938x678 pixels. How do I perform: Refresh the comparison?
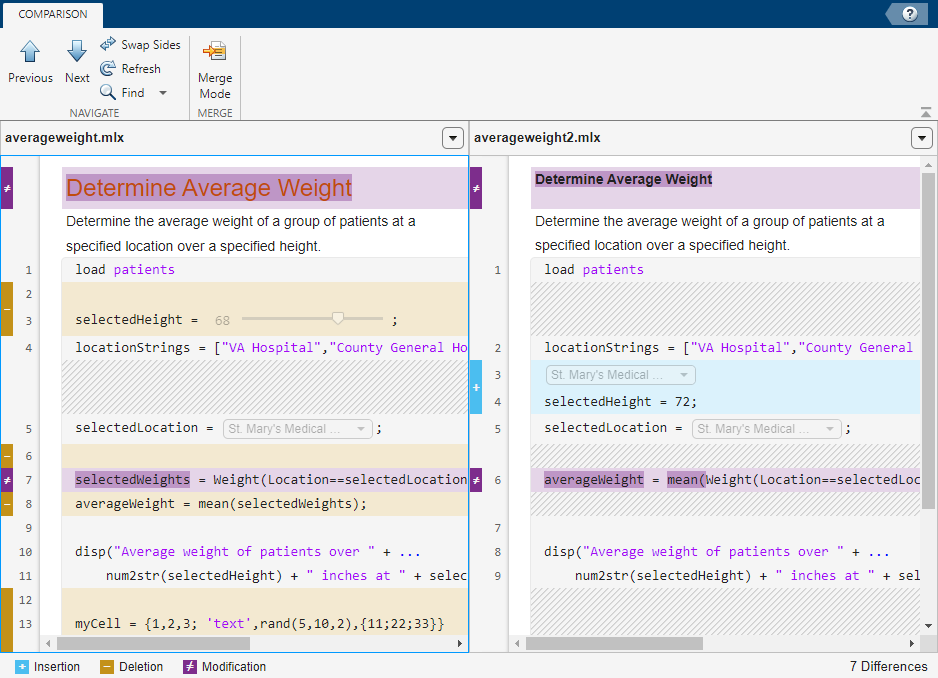(x=108, y=69)
